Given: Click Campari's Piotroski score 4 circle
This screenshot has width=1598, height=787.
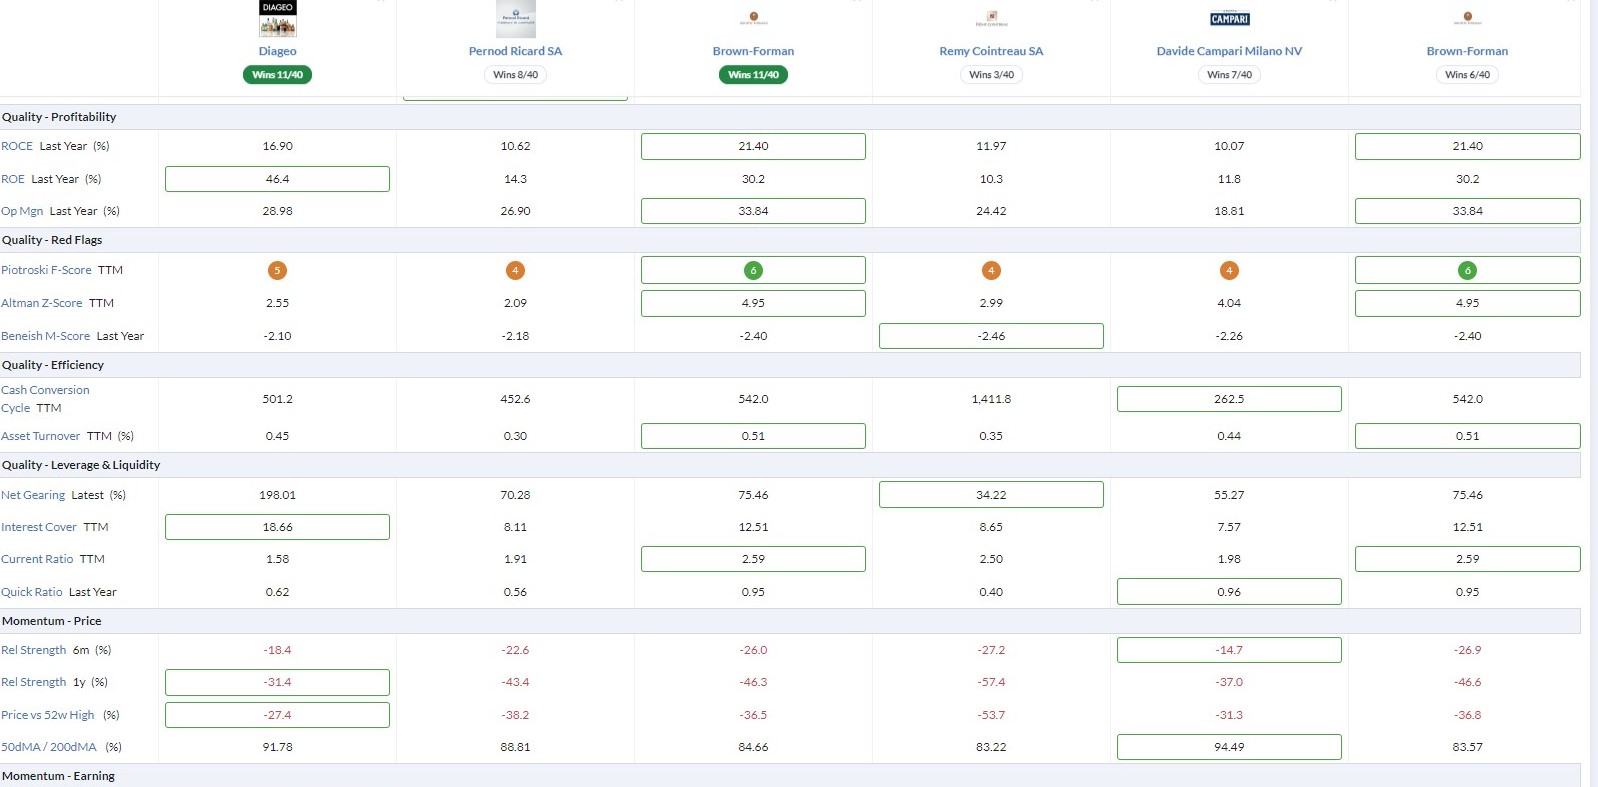Looking at the screenshot, I should pos(1229,270).
